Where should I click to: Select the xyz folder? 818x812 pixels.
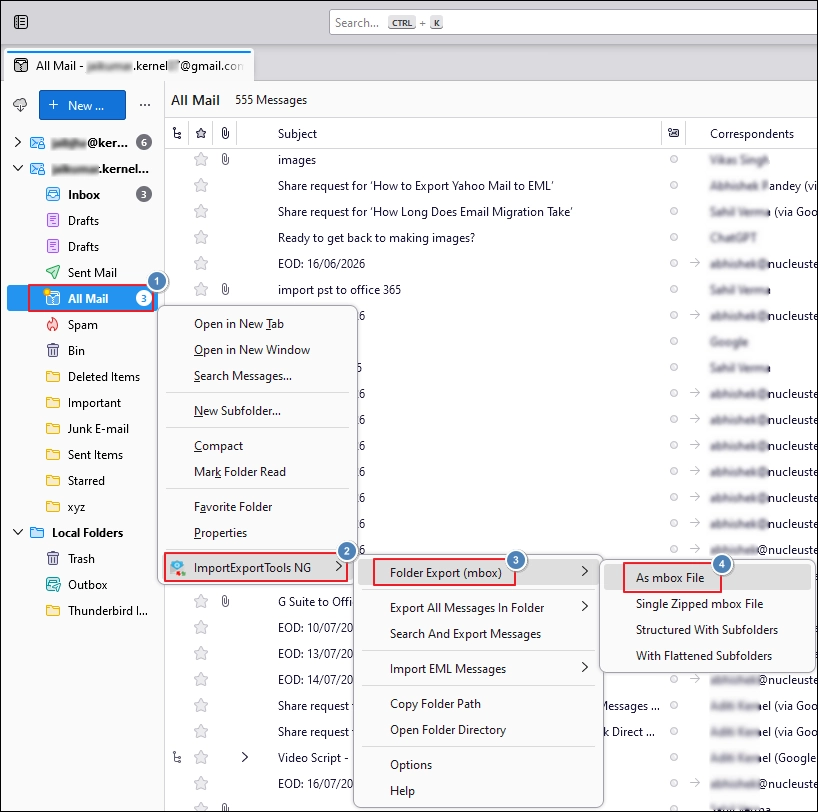click(76, 507)
